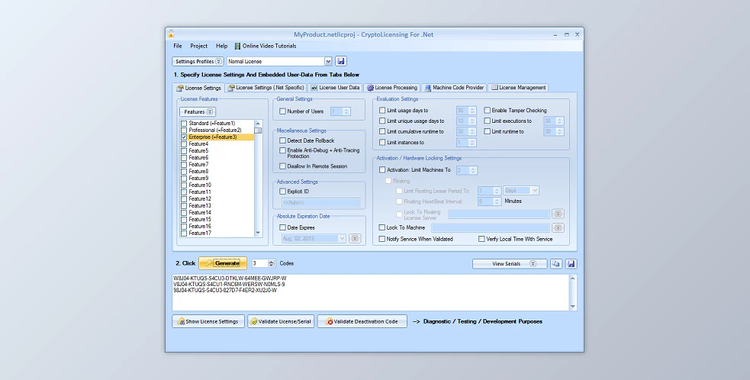
Task: Click Generate button with key icon
Action: (223, 263)
